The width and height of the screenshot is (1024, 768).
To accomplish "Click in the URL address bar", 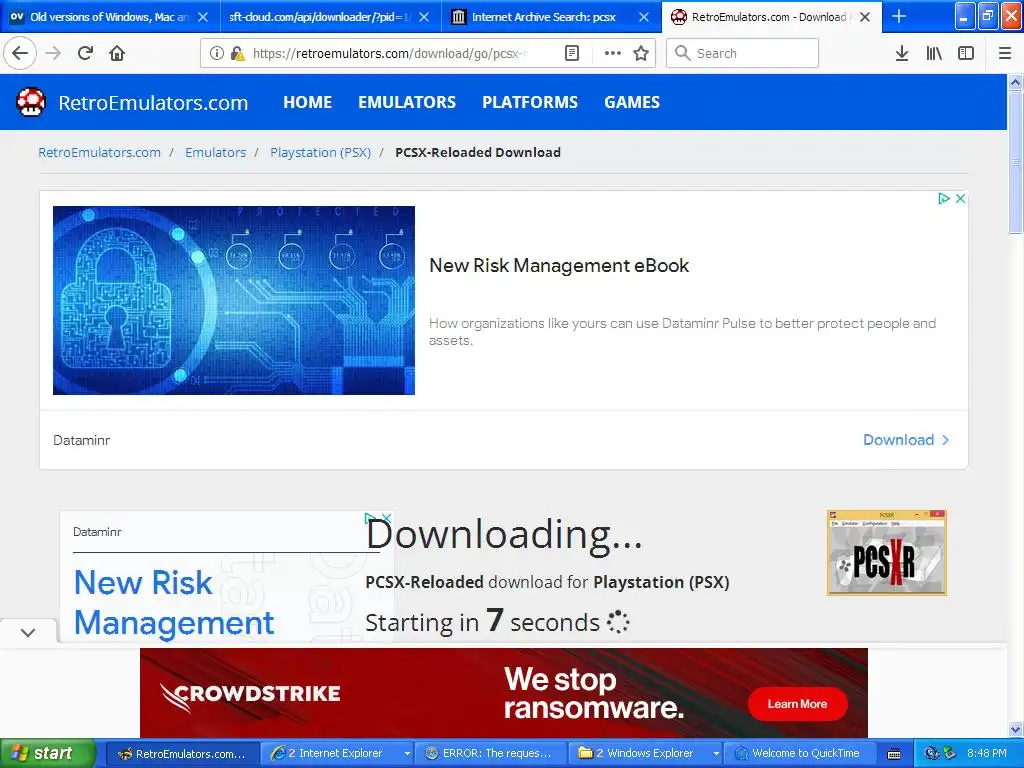I will pyautogui.click(x=389, y=53).
